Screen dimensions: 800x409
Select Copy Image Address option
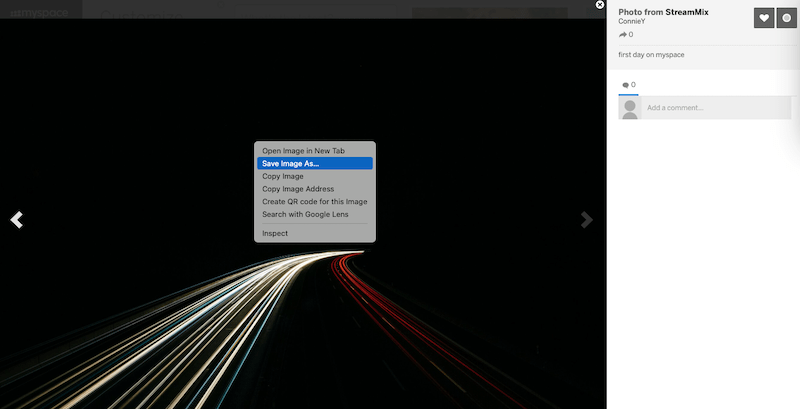[298, 189]
